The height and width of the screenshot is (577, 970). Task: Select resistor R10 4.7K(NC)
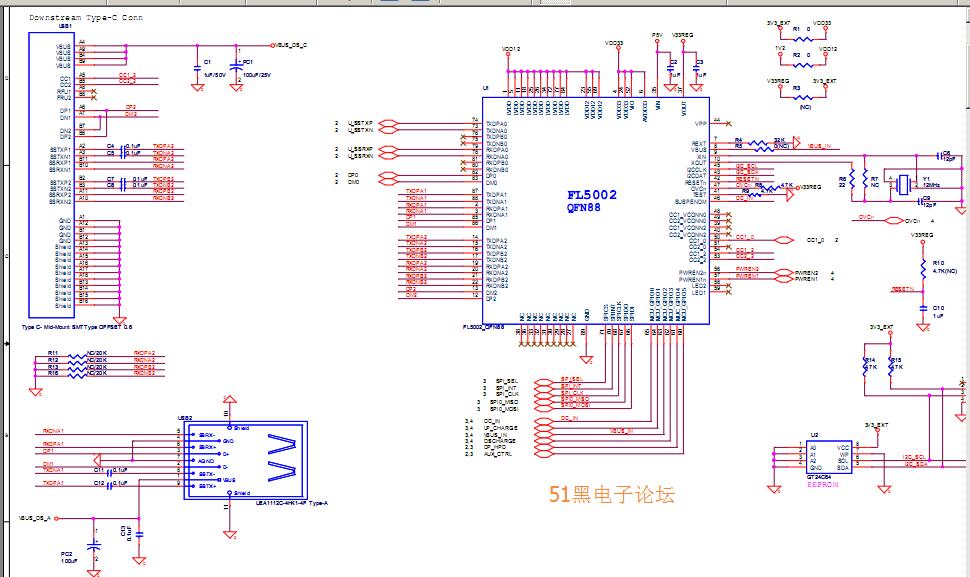[922, 269]
